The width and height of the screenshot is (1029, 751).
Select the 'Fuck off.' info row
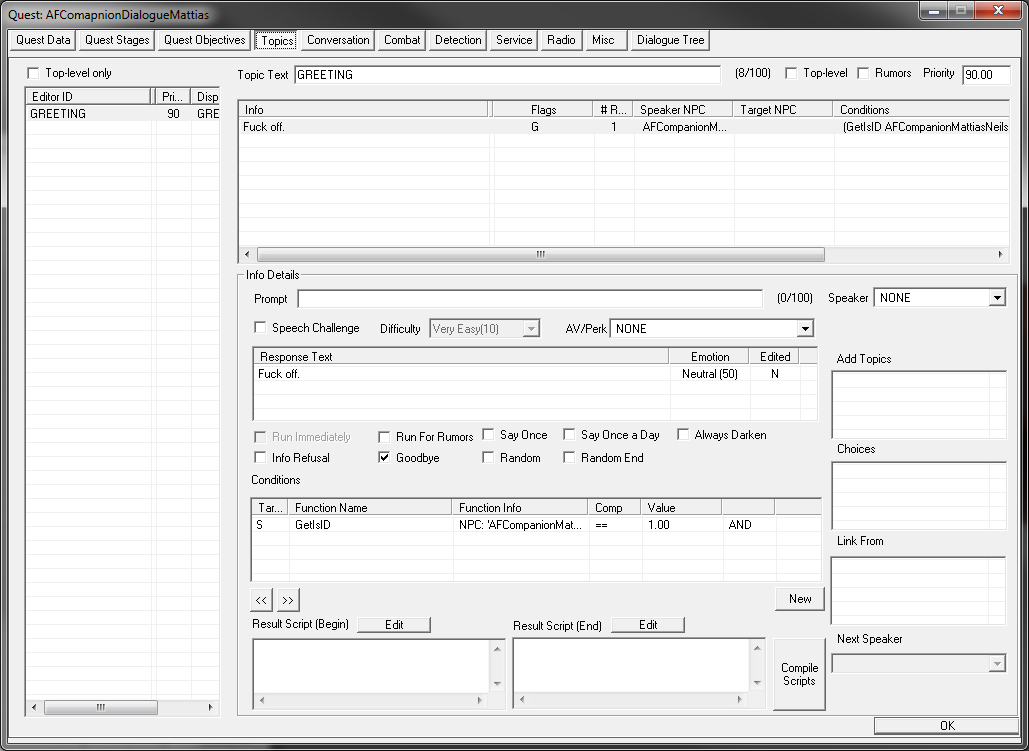click(623, 127)
